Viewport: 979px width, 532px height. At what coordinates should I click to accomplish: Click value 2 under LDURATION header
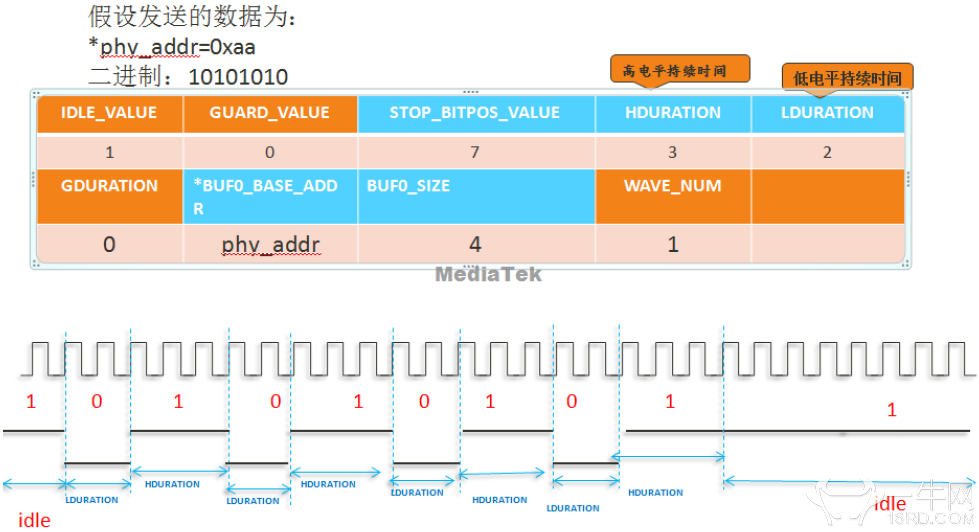coord(827,152)
